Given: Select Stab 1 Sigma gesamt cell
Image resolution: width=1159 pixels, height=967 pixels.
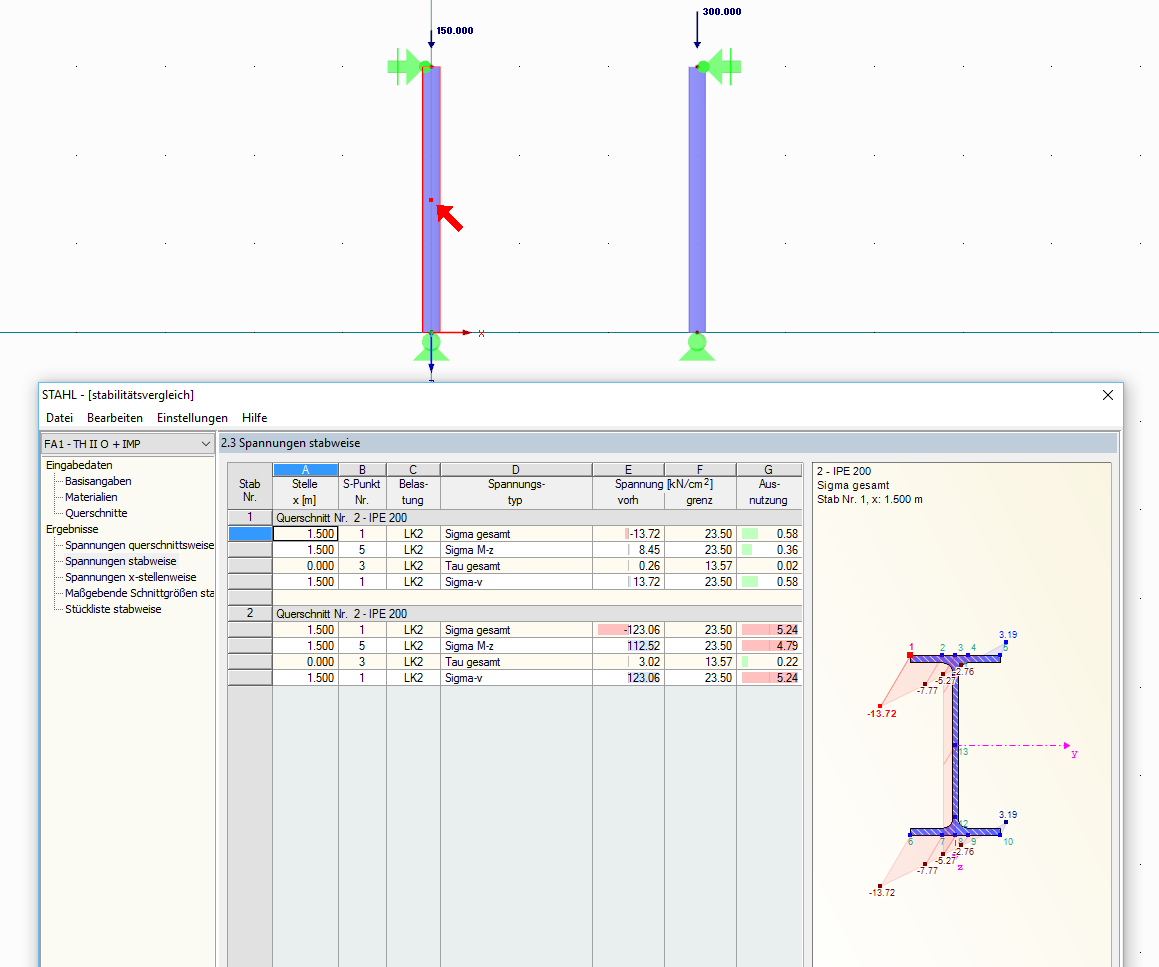Looking at the screenshot, I should point(516,534).
